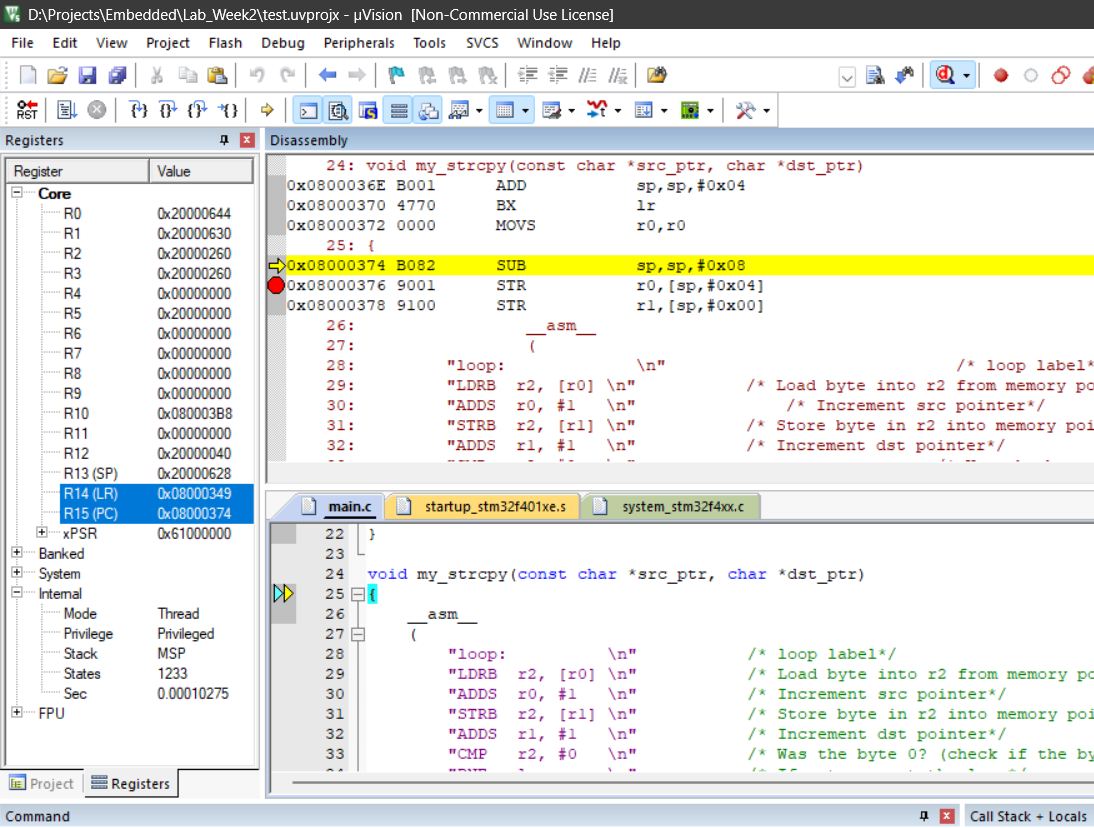Click the Save file icon
This screenshot has height=828, width=1094.
87,75
